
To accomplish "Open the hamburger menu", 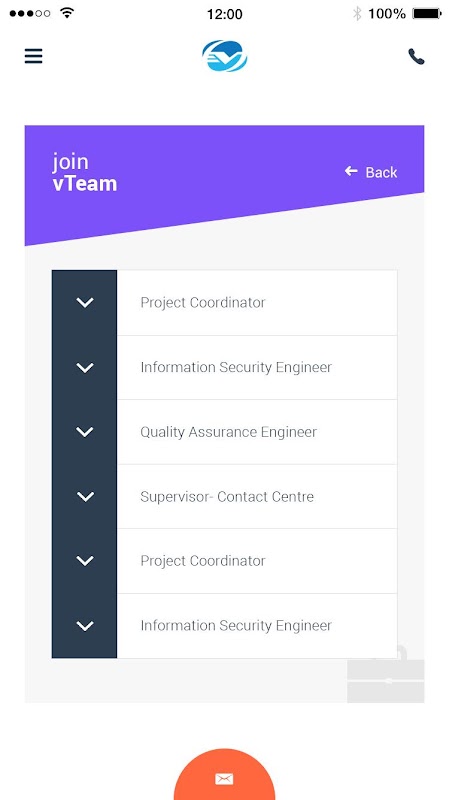I will tap(34, 56).
